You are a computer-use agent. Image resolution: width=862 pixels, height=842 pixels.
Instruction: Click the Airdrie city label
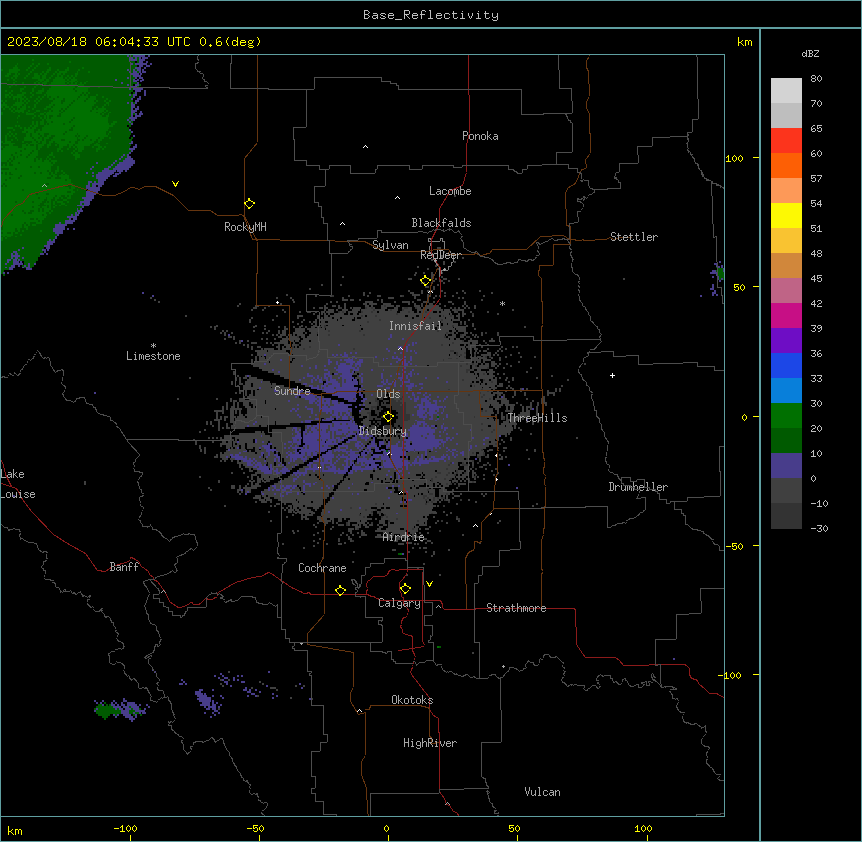[404, 537]
